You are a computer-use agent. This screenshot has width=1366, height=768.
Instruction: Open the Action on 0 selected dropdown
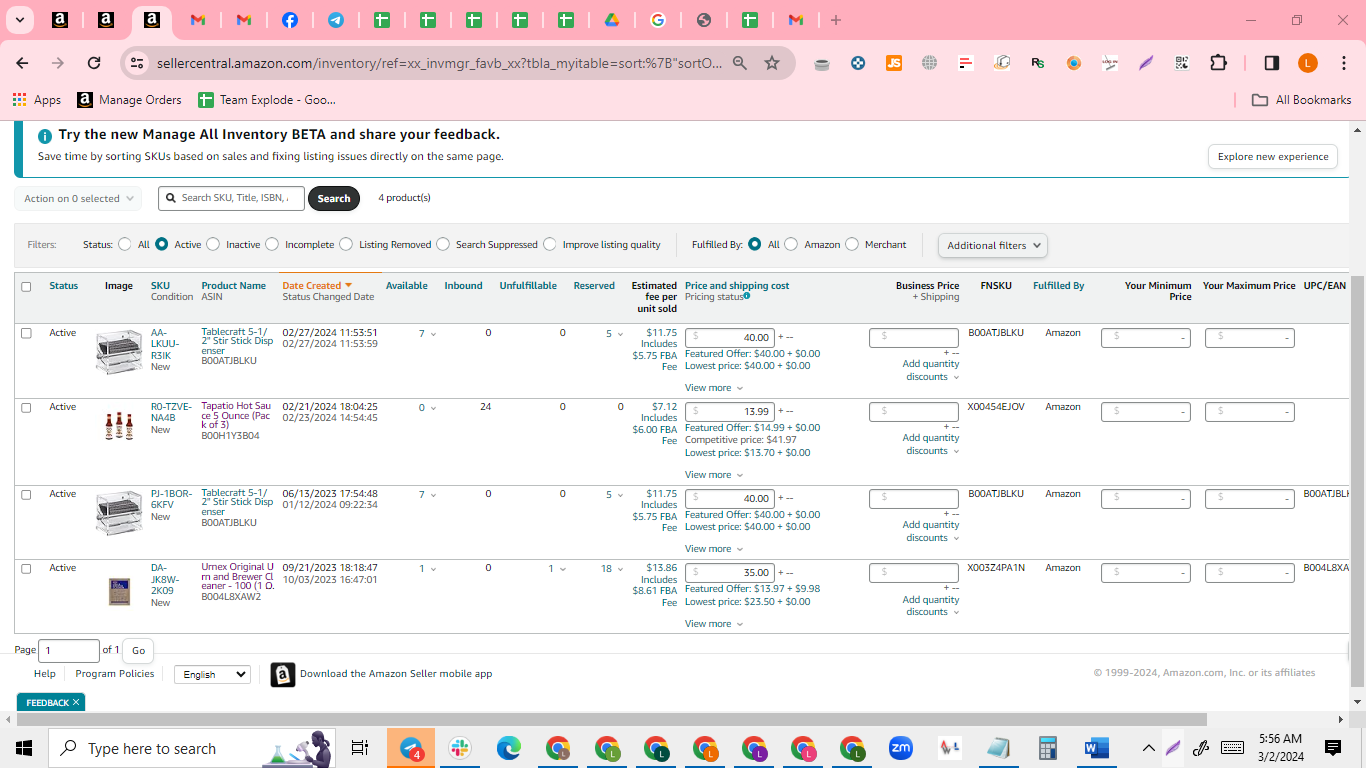78,199
